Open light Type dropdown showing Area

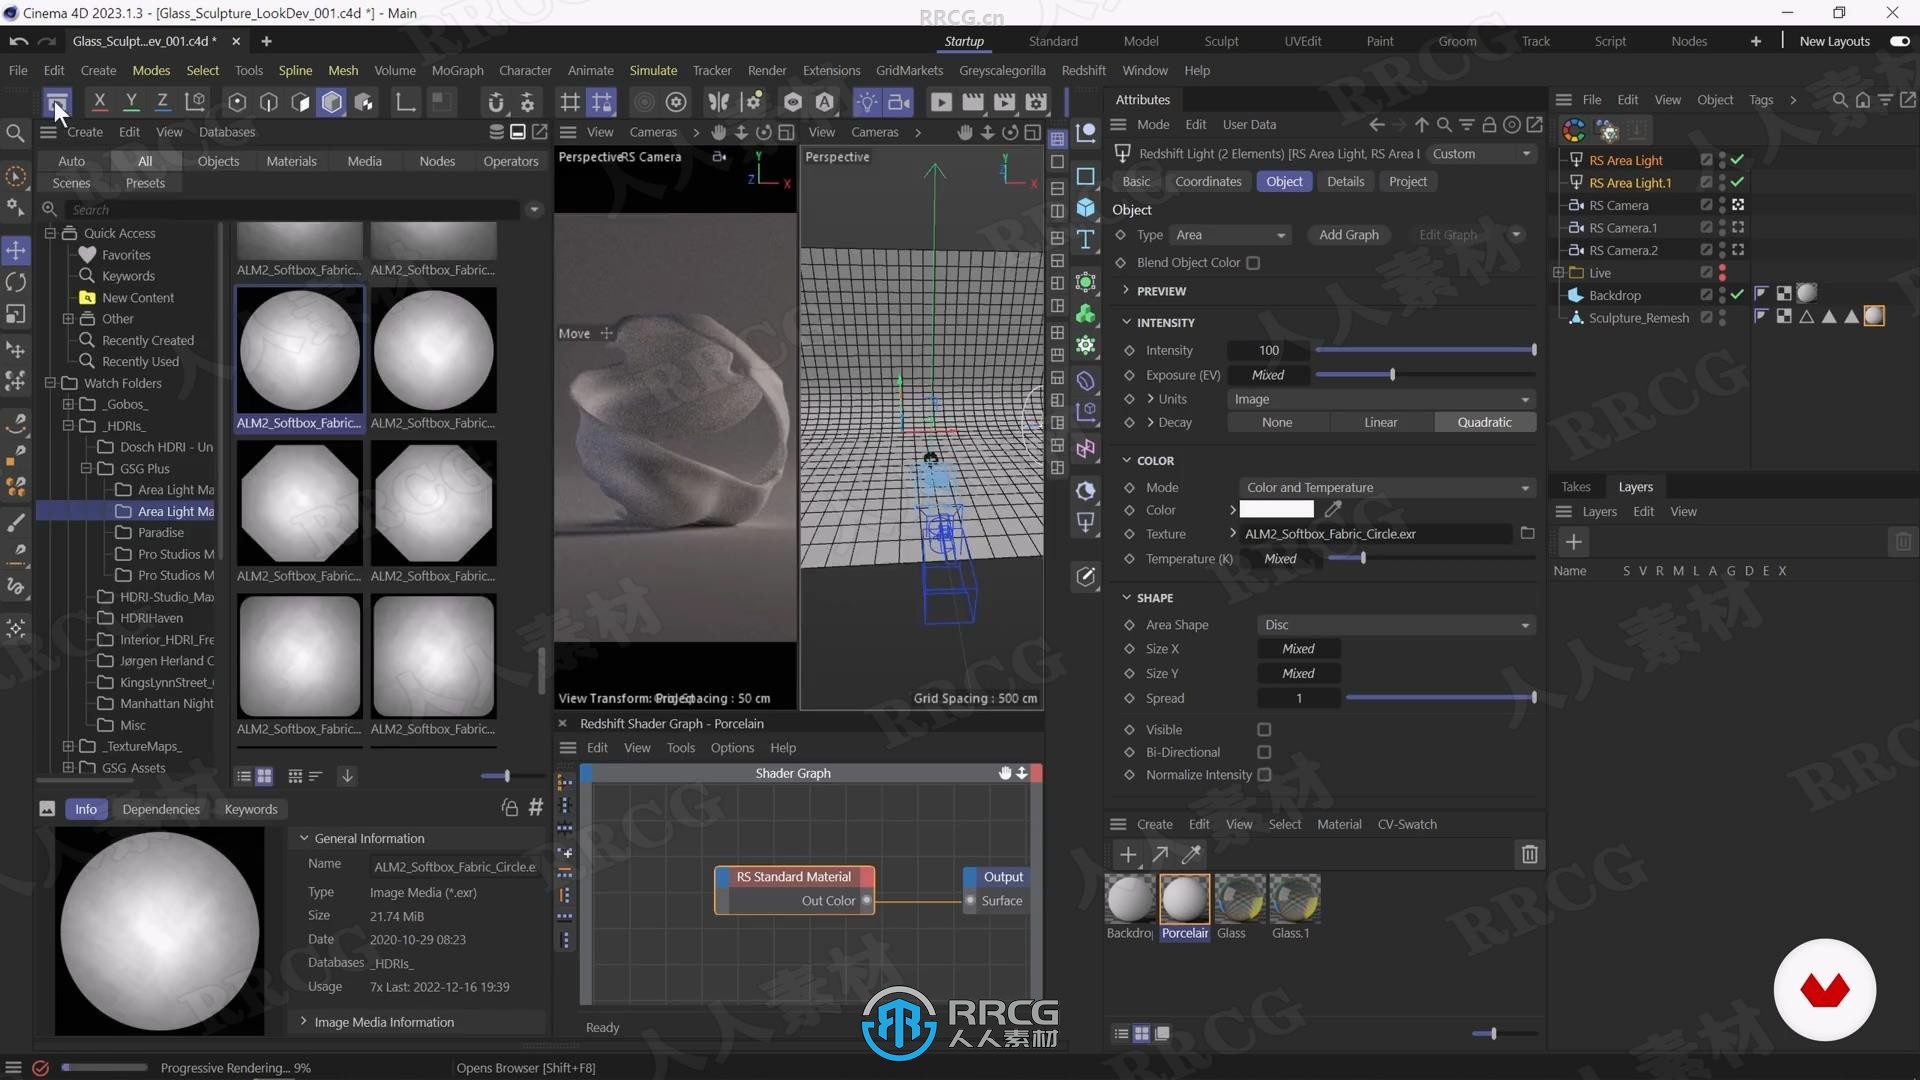1230,235
